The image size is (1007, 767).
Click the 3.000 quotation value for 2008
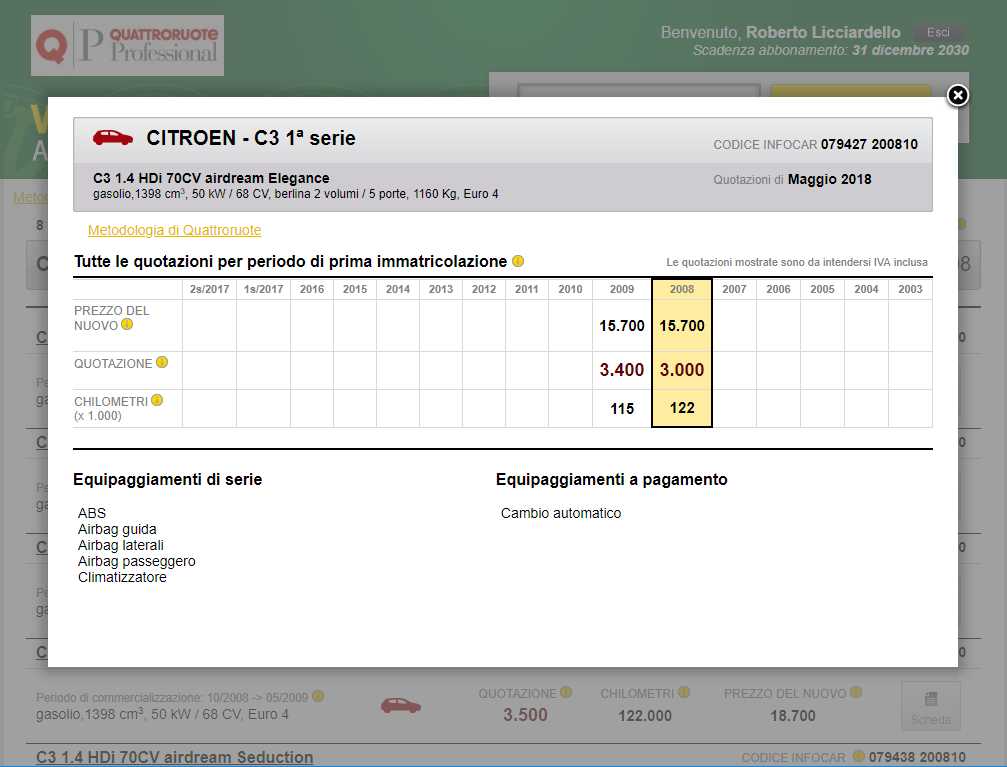pos(682,370)
